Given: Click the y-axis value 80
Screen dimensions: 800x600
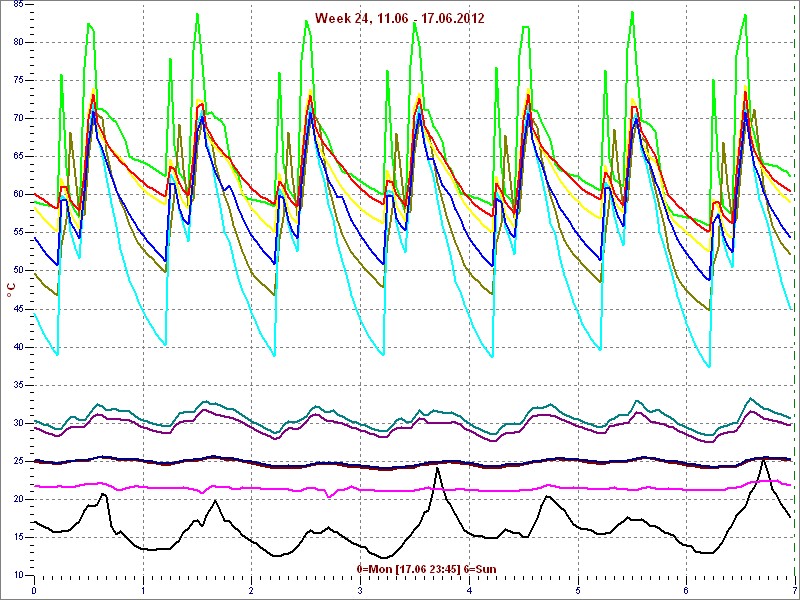Looking at the screenshot, I should [x=17, y=42].
